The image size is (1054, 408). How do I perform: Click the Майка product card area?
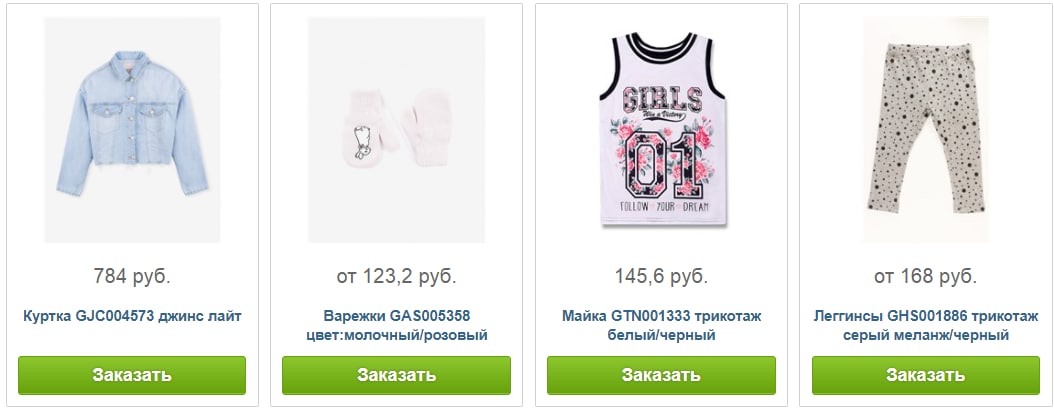tap(661, 205)
